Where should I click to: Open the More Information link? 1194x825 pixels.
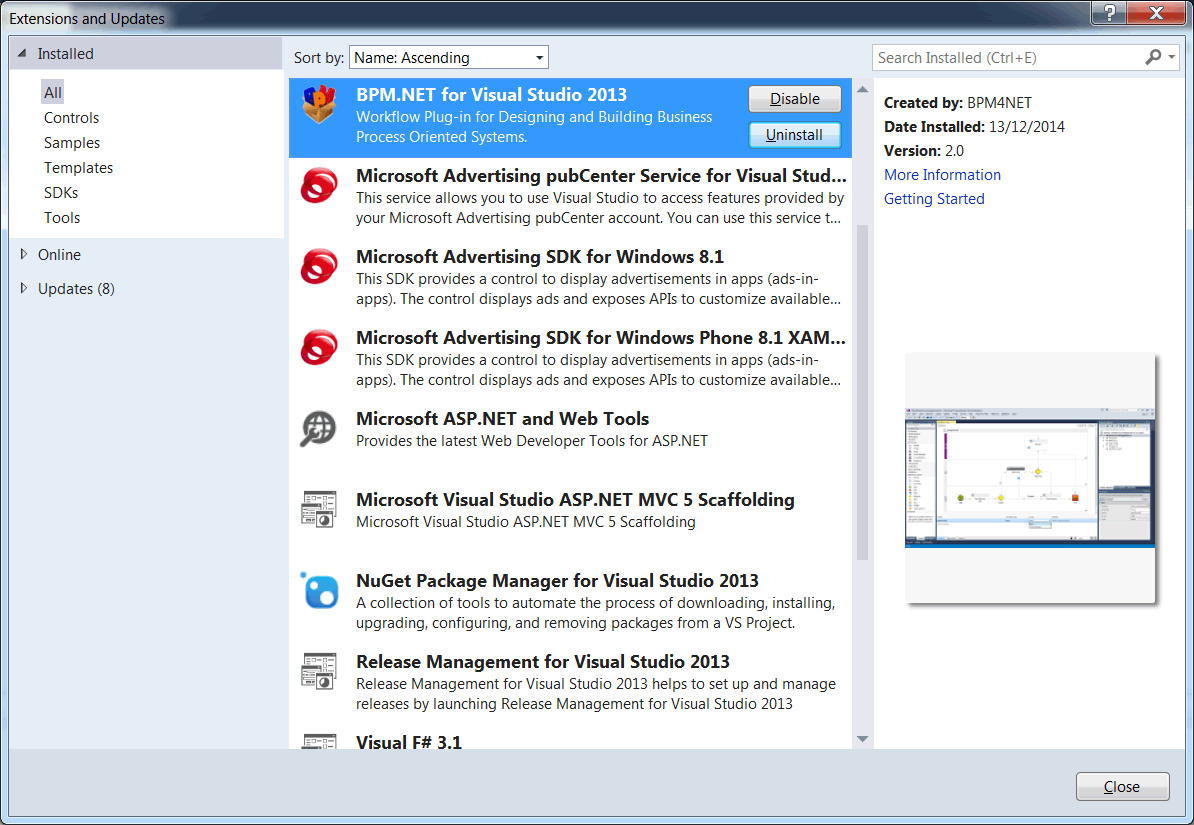(942, 174)
